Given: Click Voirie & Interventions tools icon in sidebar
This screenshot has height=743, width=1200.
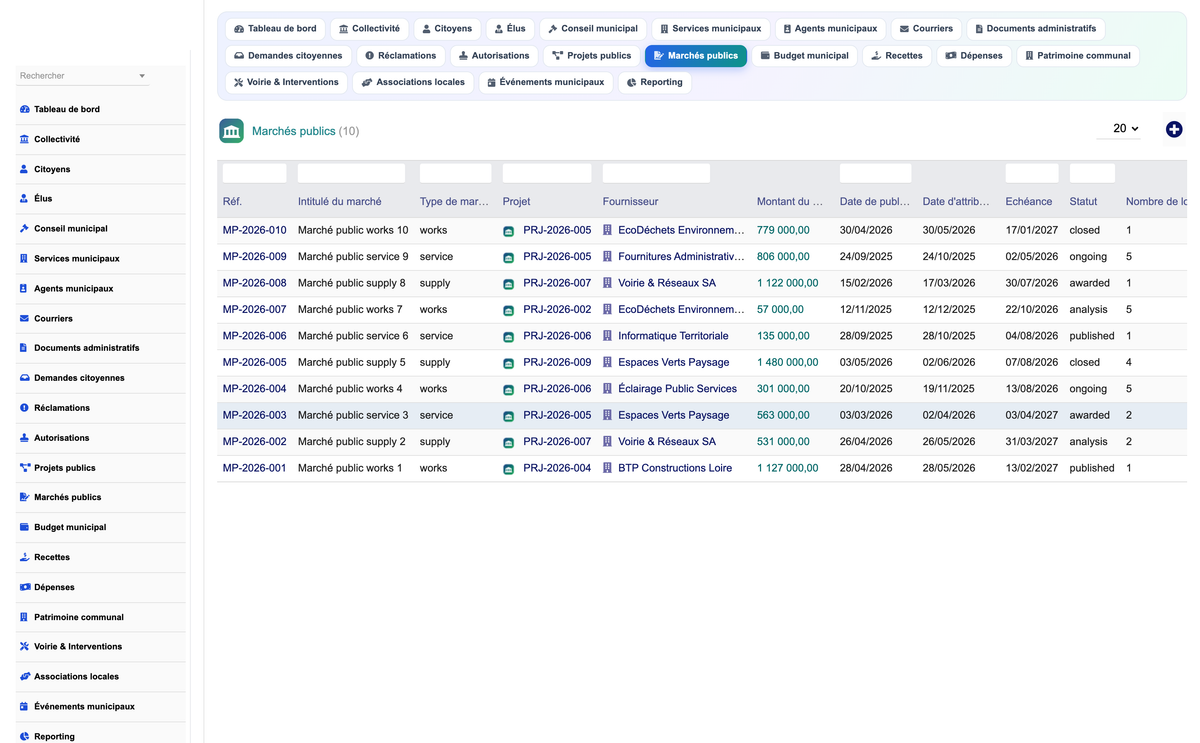Looking at the screenshot, I should tap(25, 646).
